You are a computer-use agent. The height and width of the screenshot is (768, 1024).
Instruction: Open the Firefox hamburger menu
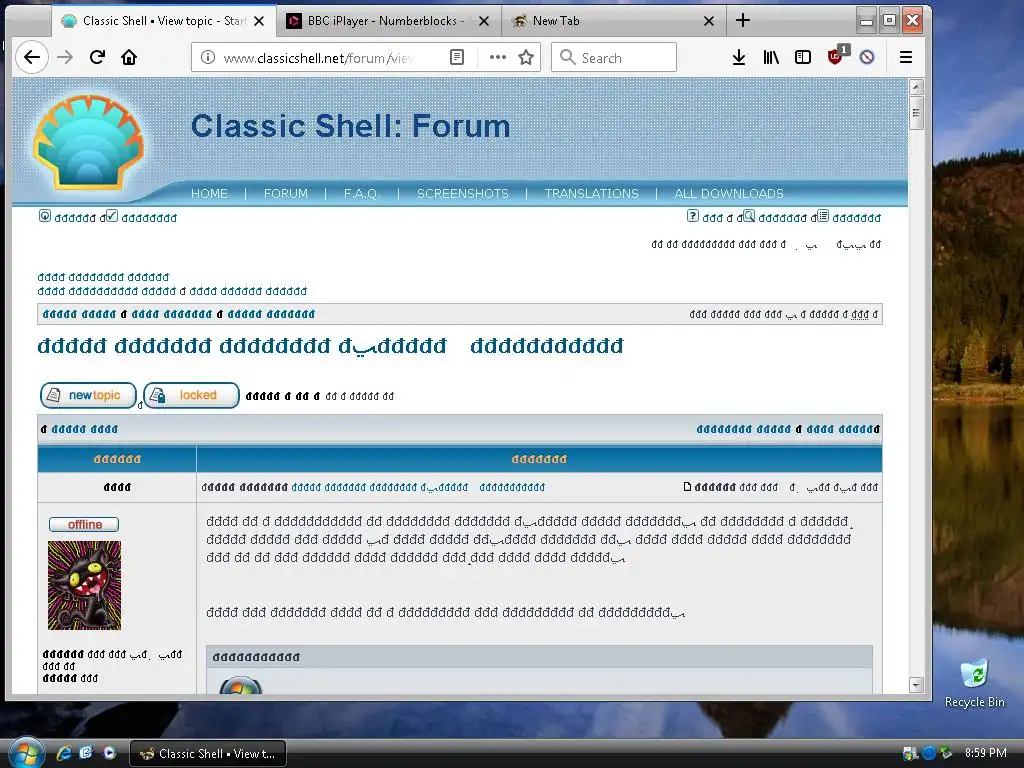[x=906, y=57]
